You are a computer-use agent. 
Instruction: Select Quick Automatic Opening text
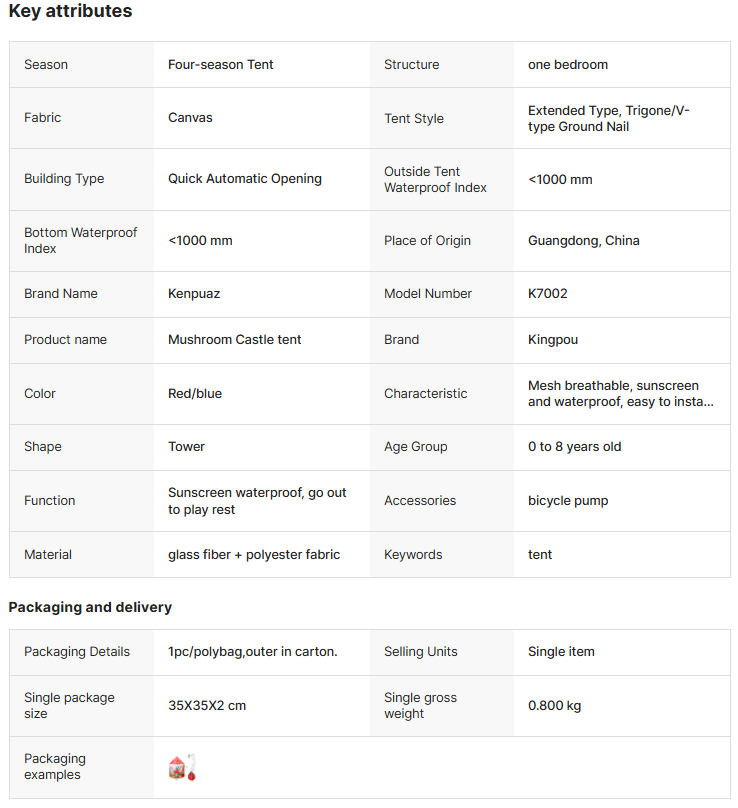(245, 179)
